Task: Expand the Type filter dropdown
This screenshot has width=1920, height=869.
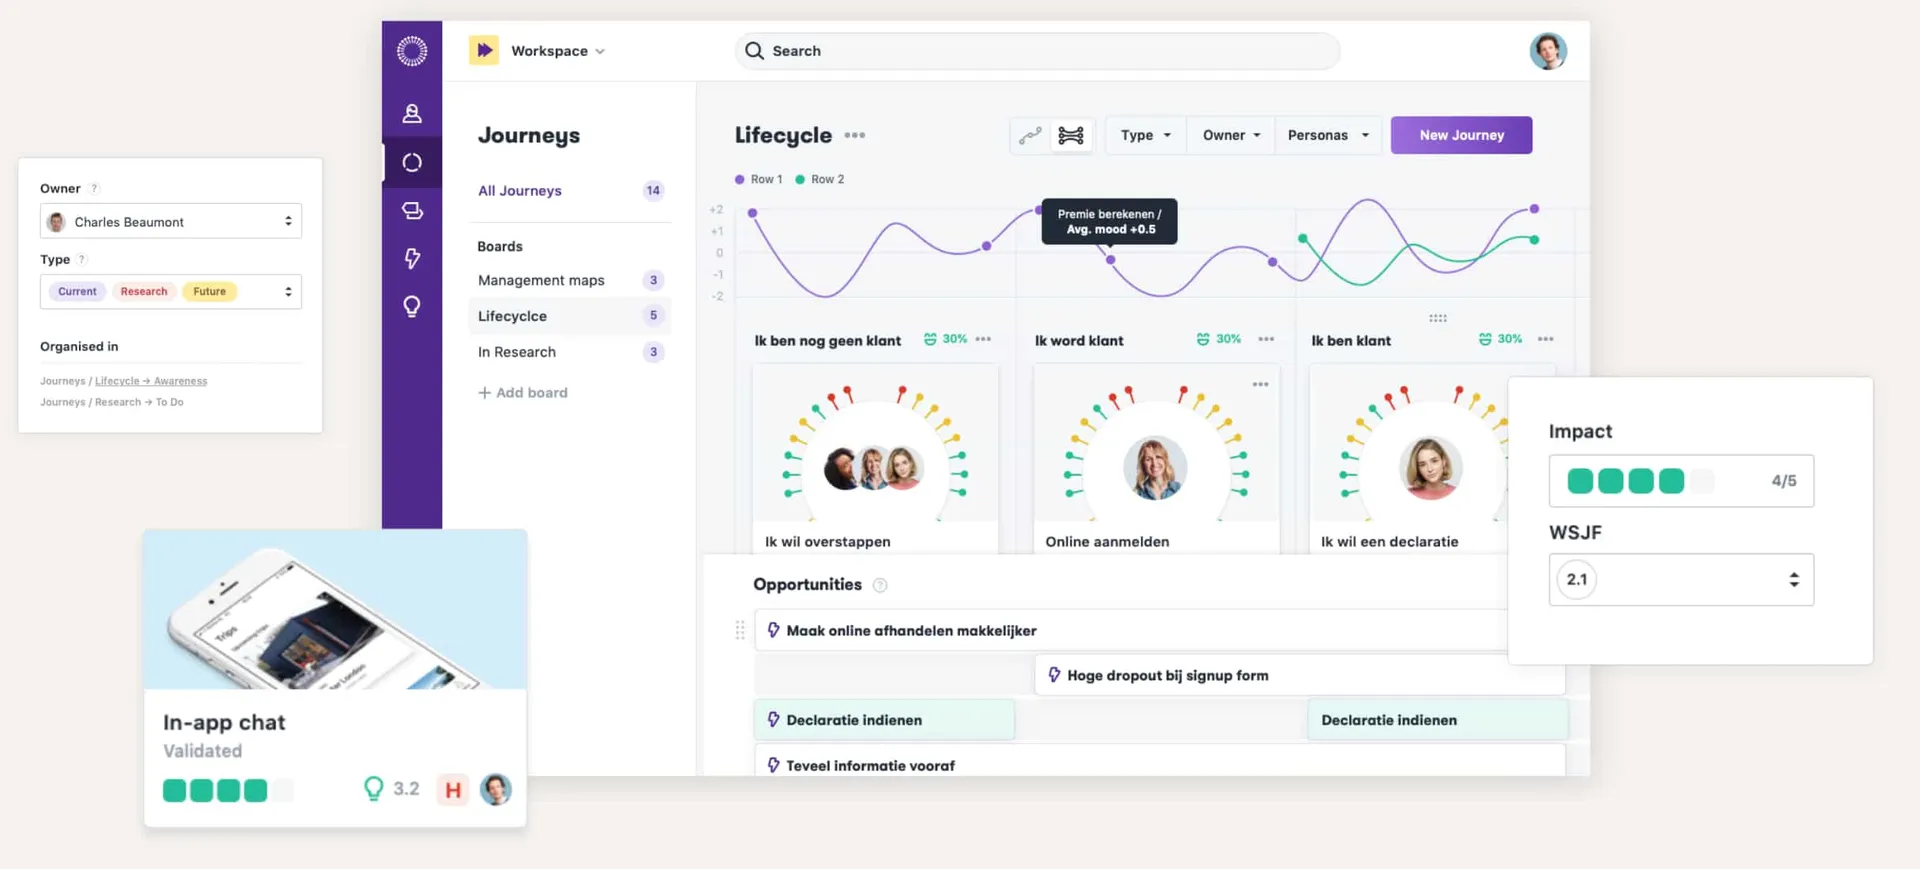Action: coord(1146,135)
